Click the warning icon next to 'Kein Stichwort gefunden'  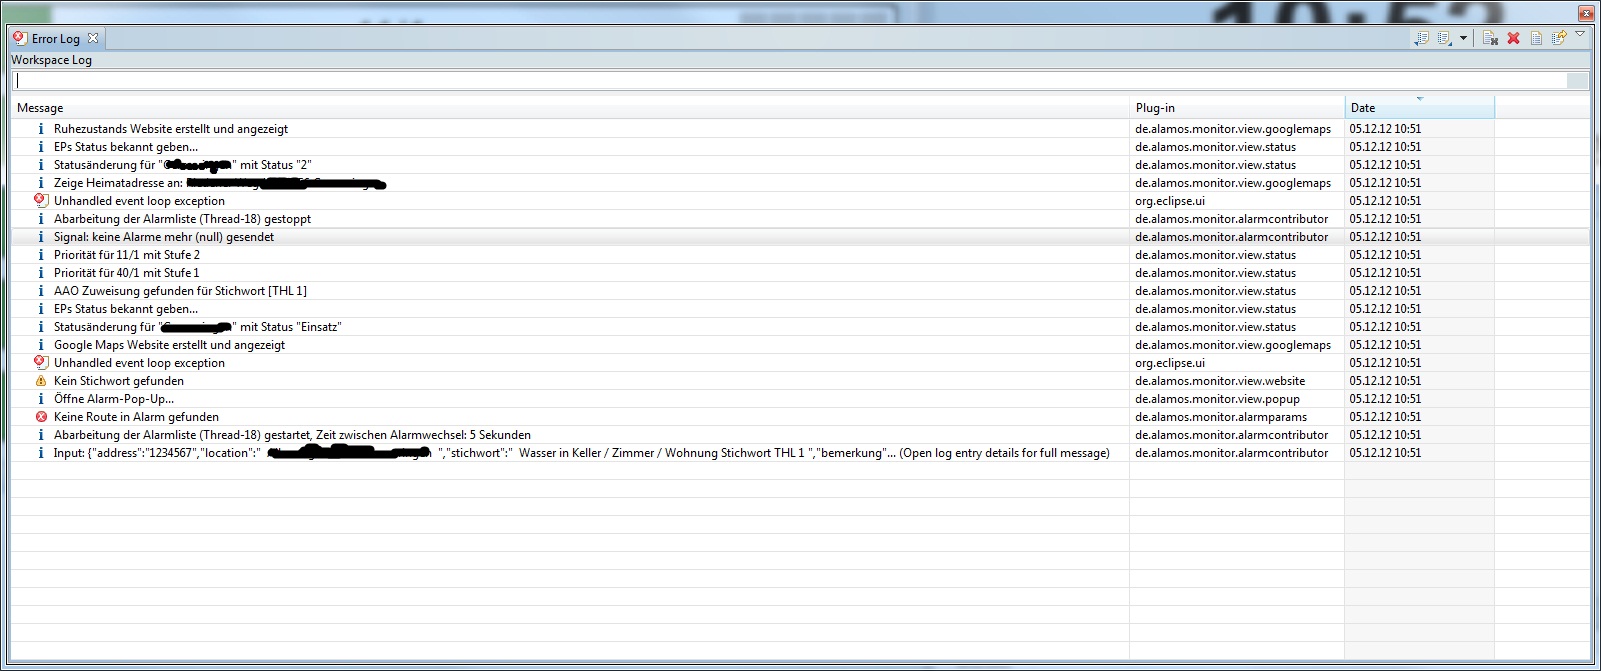[x=41, y=381]
